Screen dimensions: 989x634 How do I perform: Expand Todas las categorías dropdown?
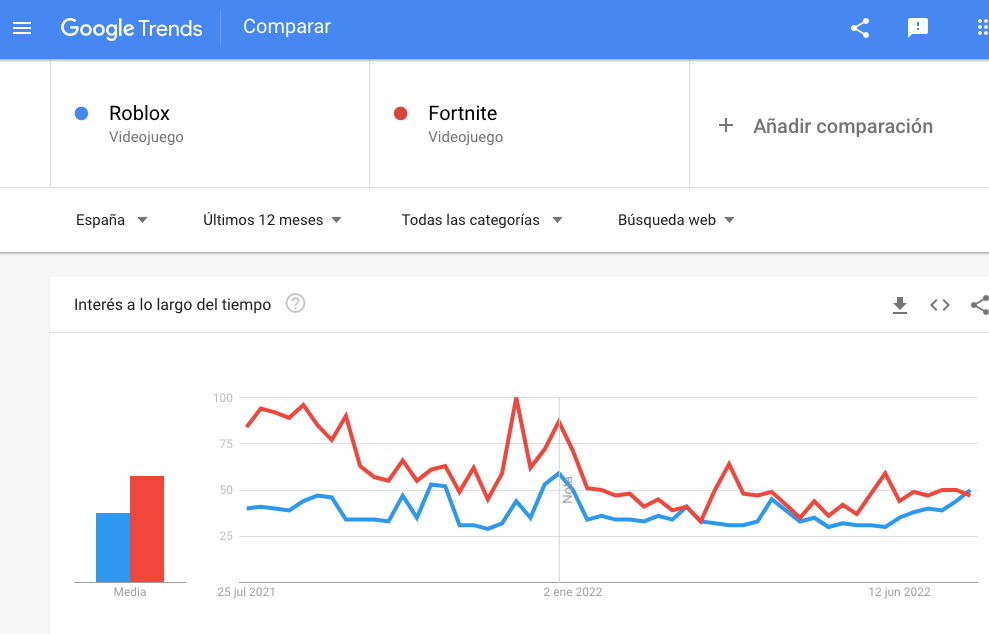click(481, 220)
